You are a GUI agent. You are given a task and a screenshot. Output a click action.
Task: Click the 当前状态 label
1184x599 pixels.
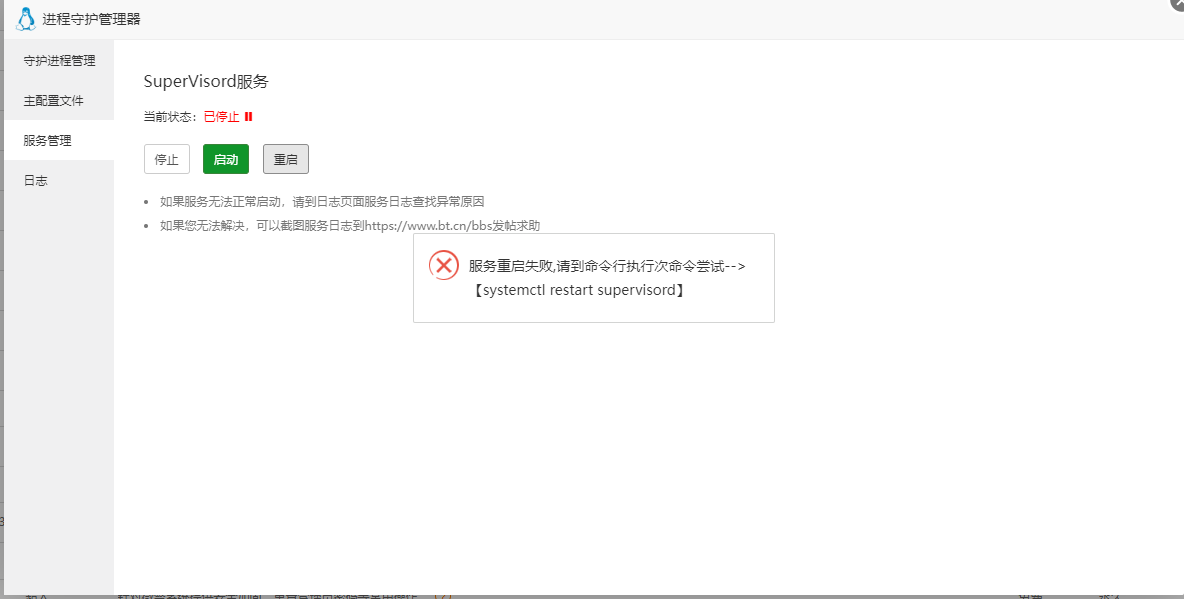click(171, 116)
